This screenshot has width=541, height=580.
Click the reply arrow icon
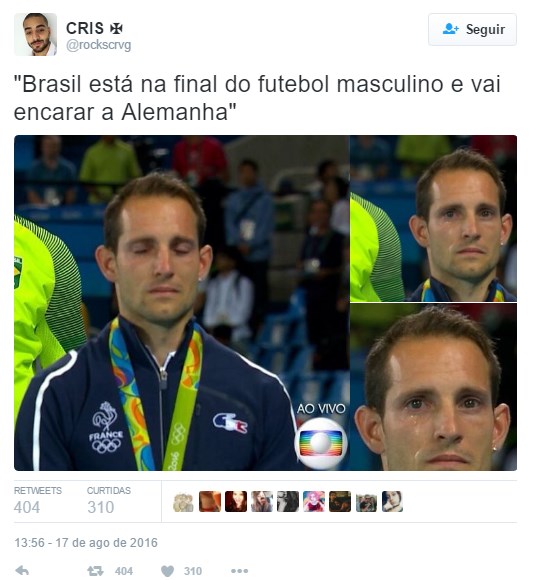[23, 571]
